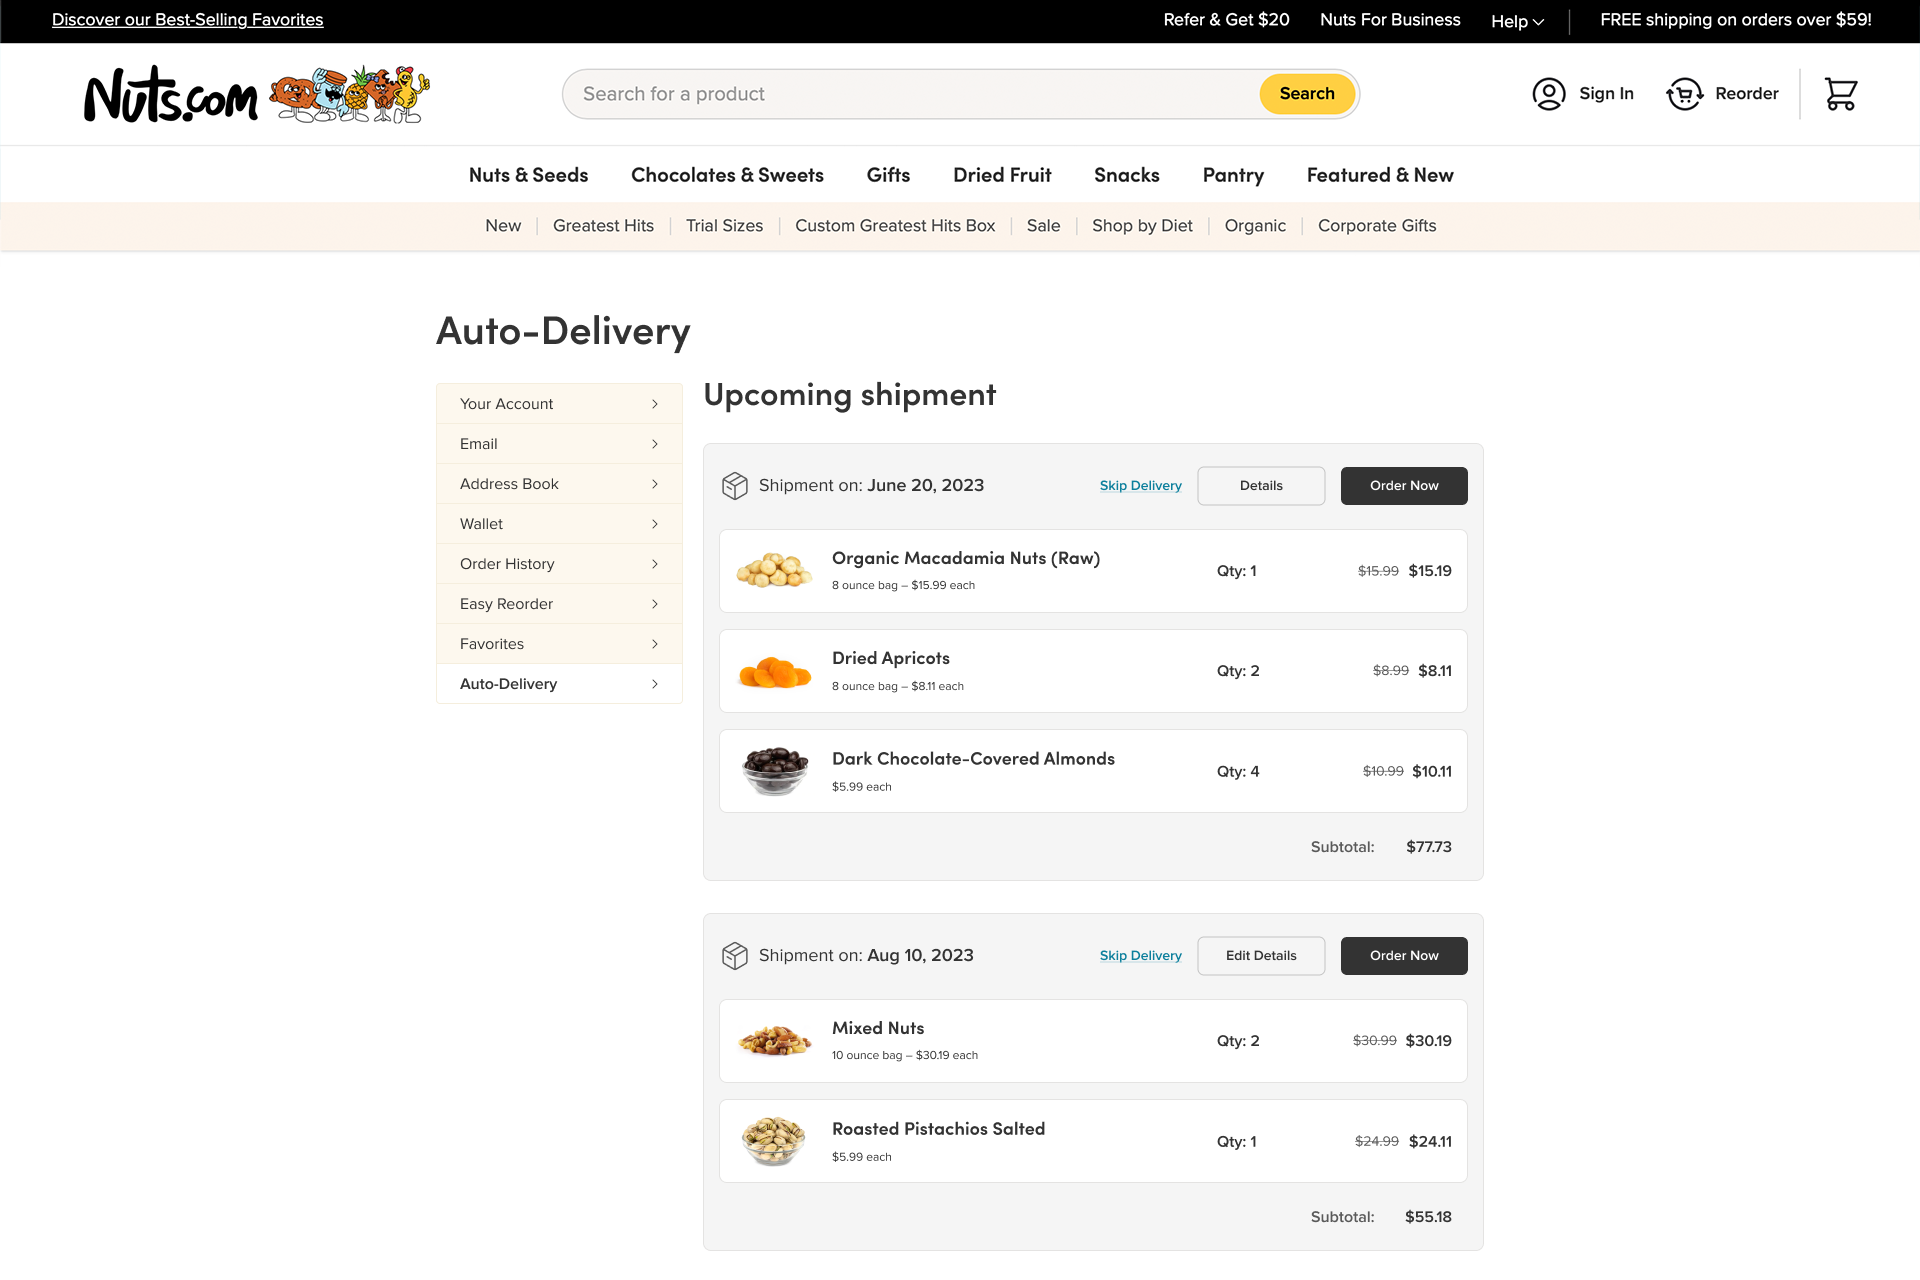Screen dimensions: 1920x1280
Task: Click Dark Chocolate-Covered Almonds title
Action: pos(973,759)
